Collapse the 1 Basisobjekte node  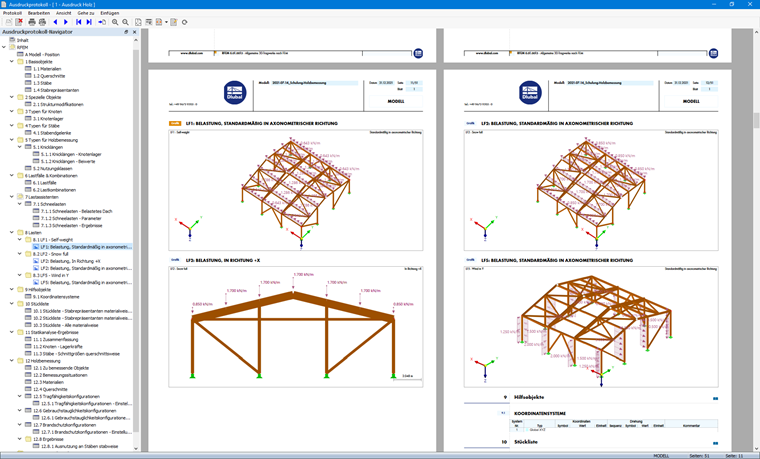[x=12, y=62]
